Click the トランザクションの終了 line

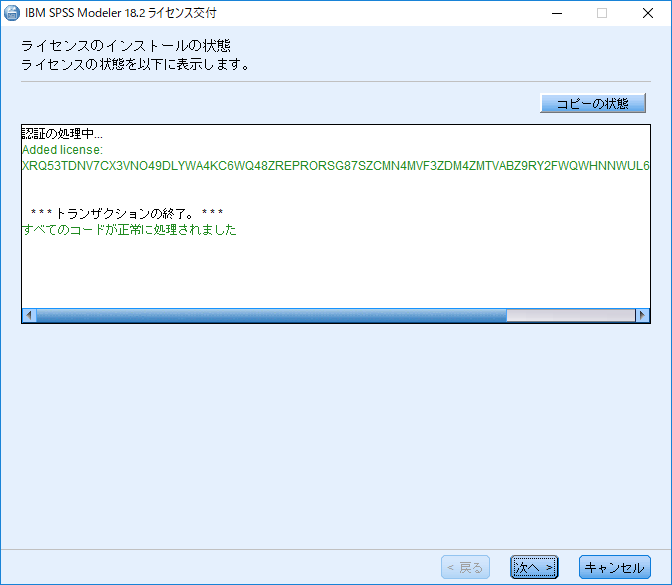pos(127,213)
